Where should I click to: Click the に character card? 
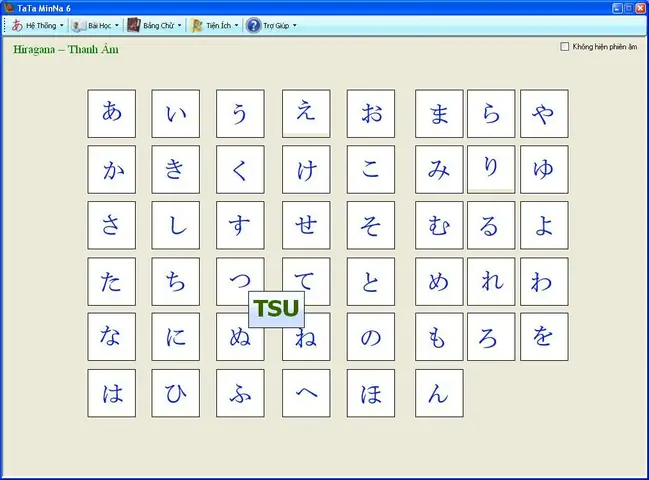coord(175,337)
